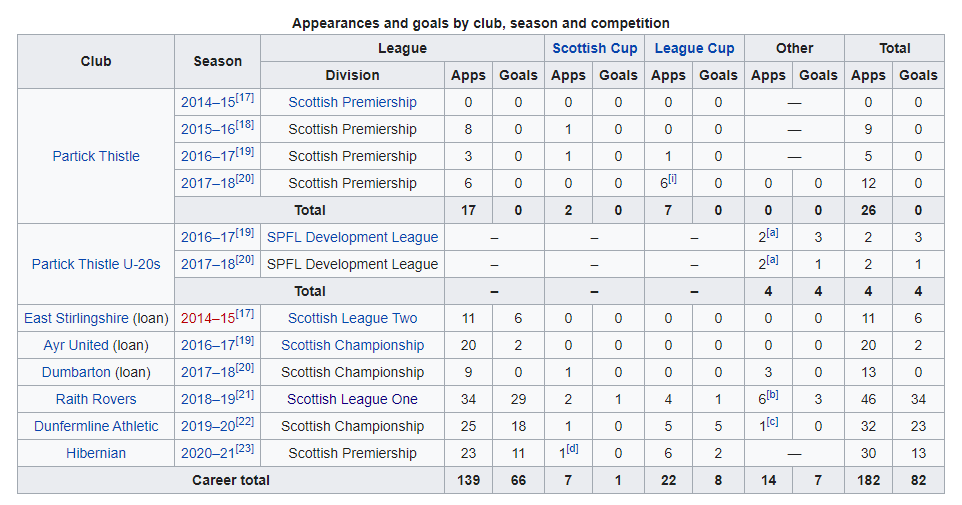Image resolution: width=962 pixels, height=505 pixels.
Task: Click the Partick Thistle club link
Action: click(96, 156)
